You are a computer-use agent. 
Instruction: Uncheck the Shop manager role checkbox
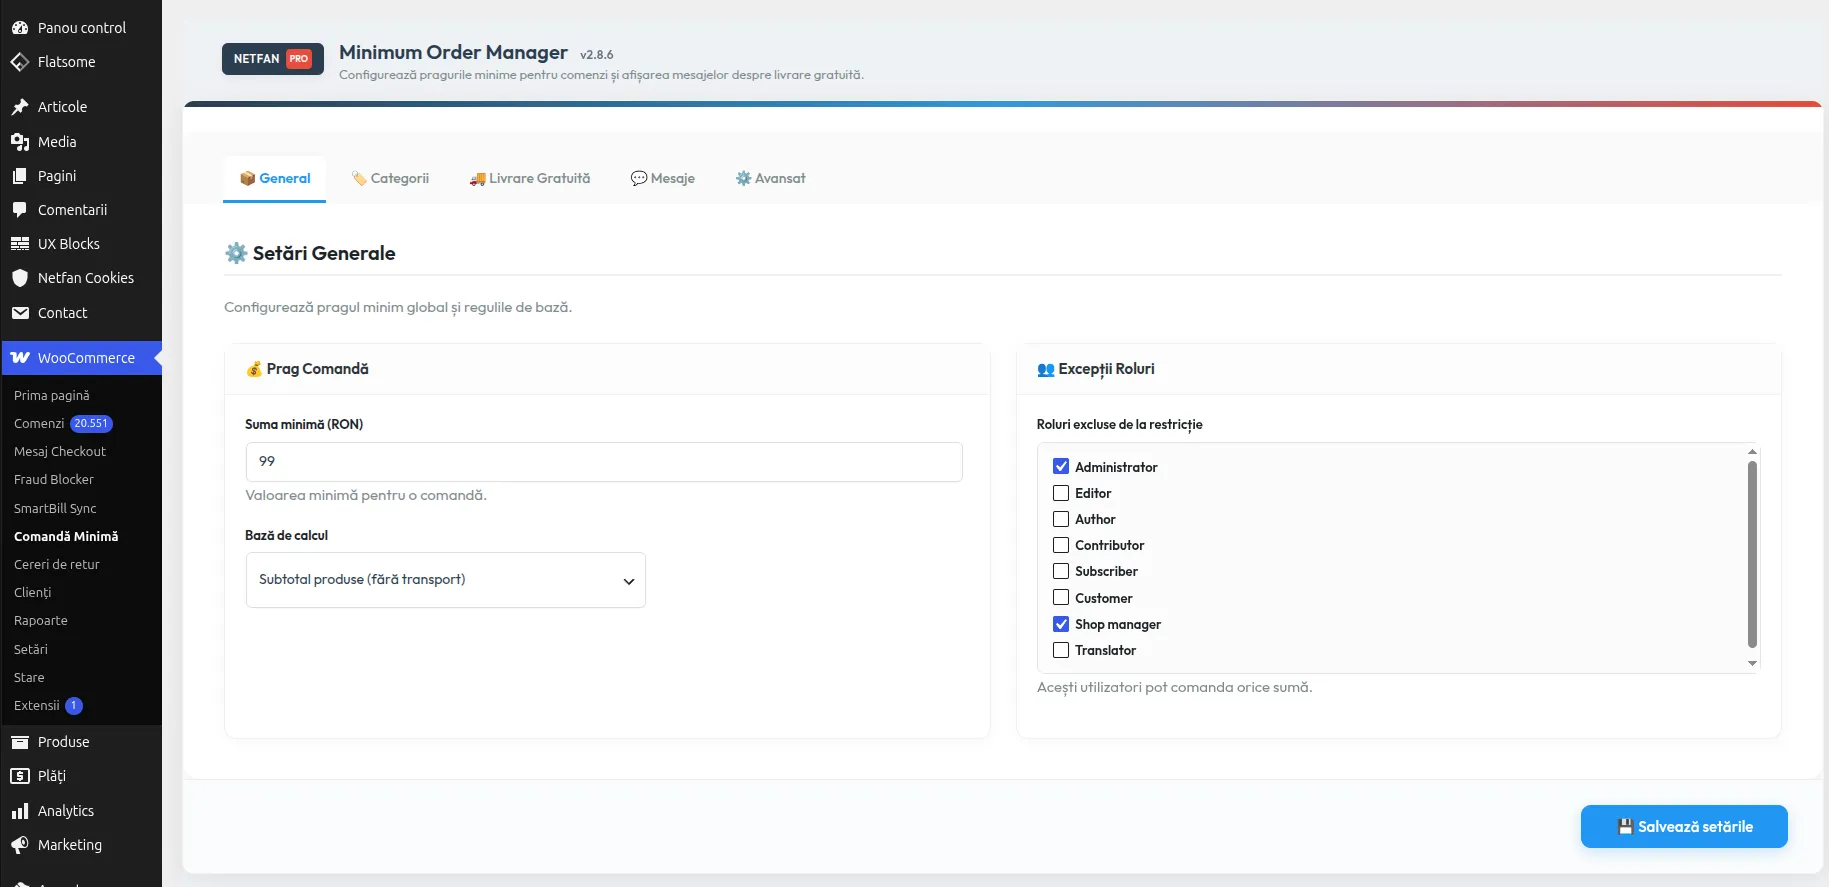1061,624
